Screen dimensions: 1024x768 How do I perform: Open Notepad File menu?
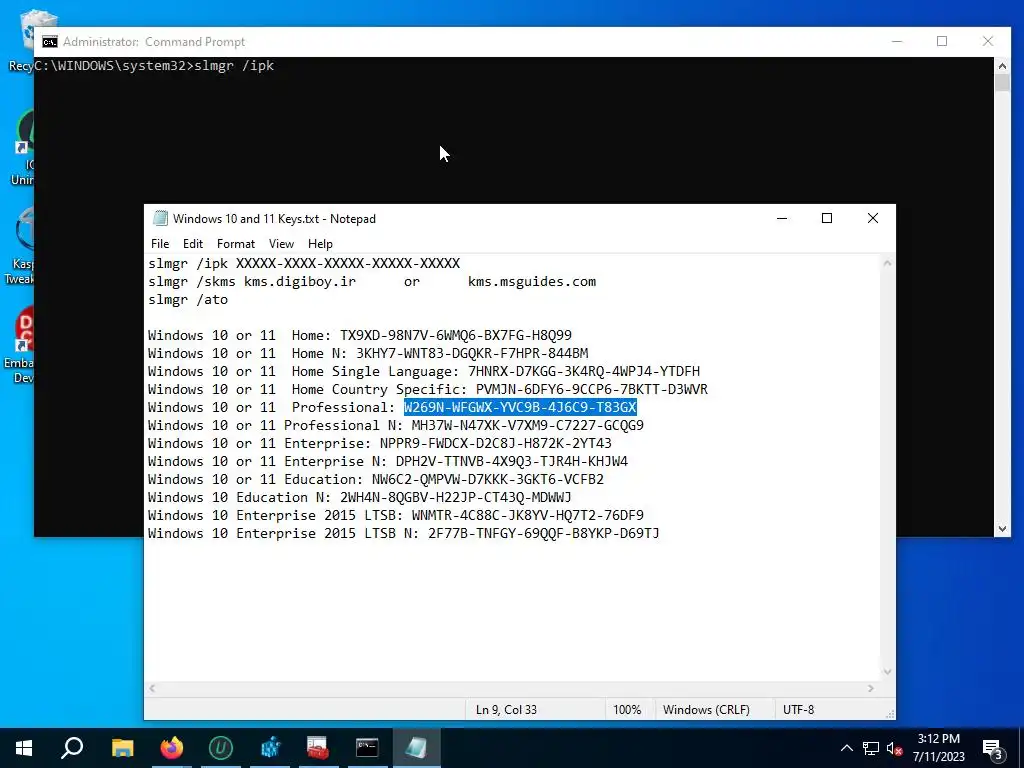(160, 244)
